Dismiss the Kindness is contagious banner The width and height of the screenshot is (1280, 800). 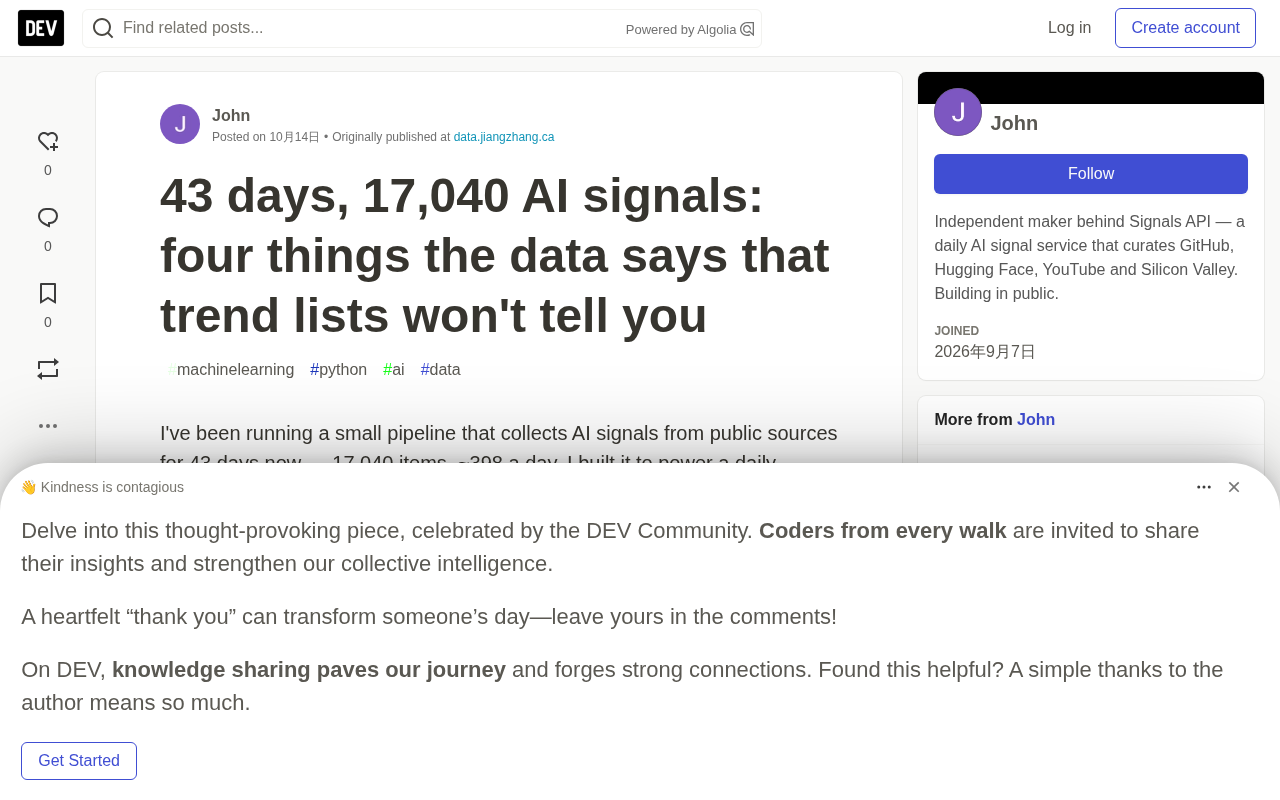point(1234,487)
